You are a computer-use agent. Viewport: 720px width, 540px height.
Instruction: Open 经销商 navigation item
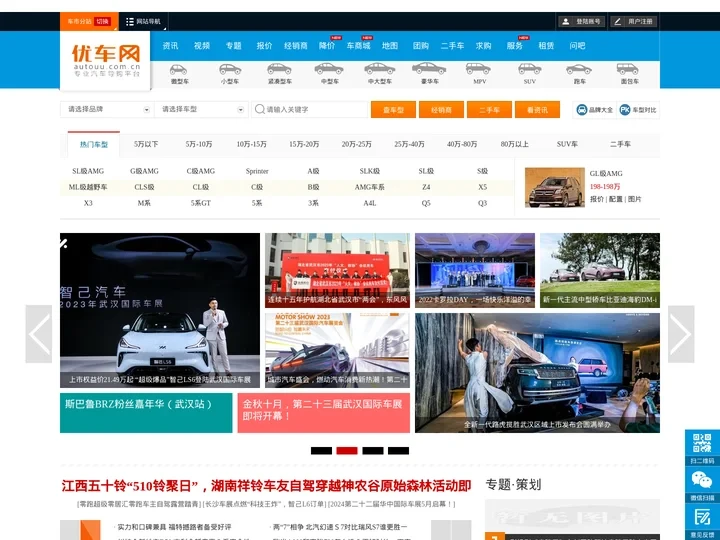[296, 46]
